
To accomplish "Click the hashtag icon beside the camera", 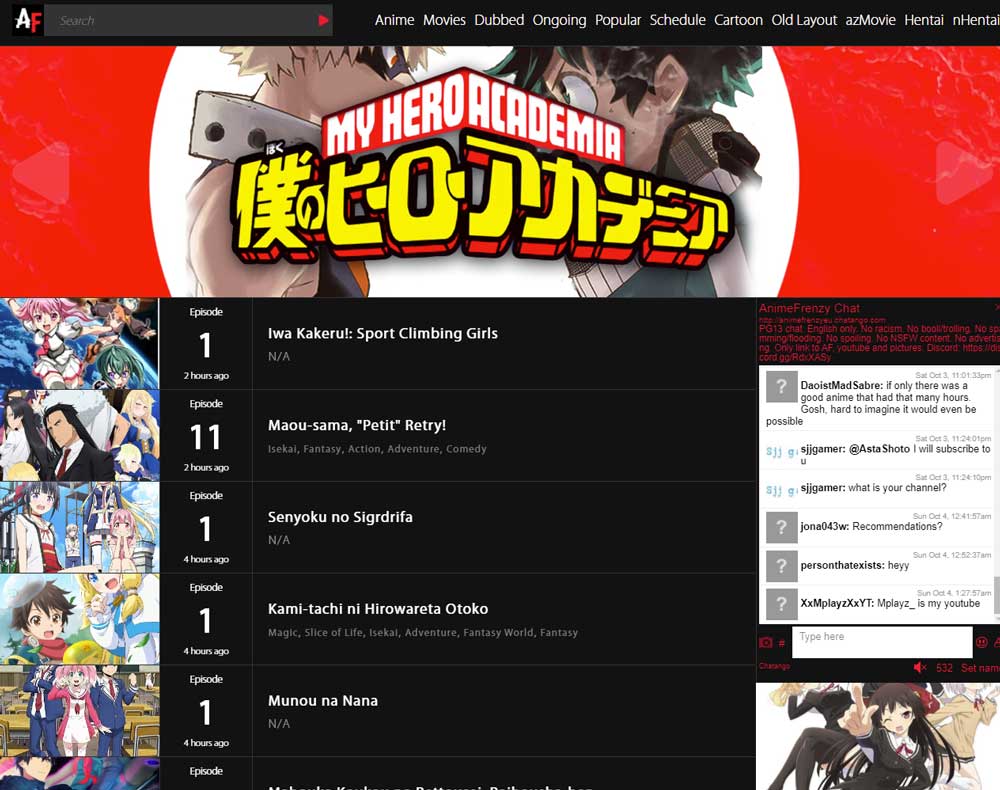I will [x=781, y=643].
